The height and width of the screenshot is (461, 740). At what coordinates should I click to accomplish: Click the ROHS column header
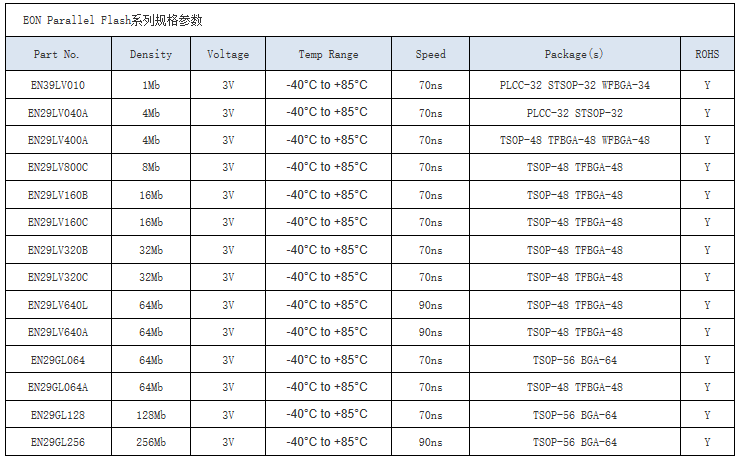click(x=707, y=54)
